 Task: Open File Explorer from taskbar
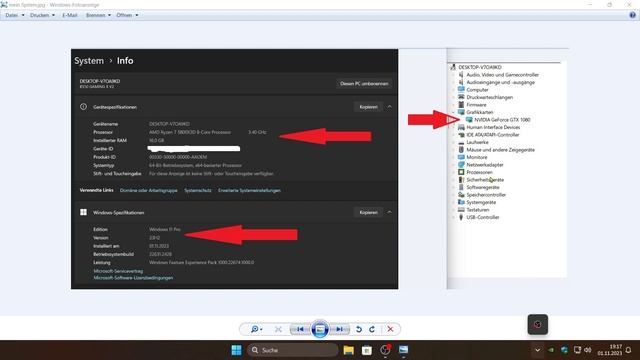tap(349, 350)
